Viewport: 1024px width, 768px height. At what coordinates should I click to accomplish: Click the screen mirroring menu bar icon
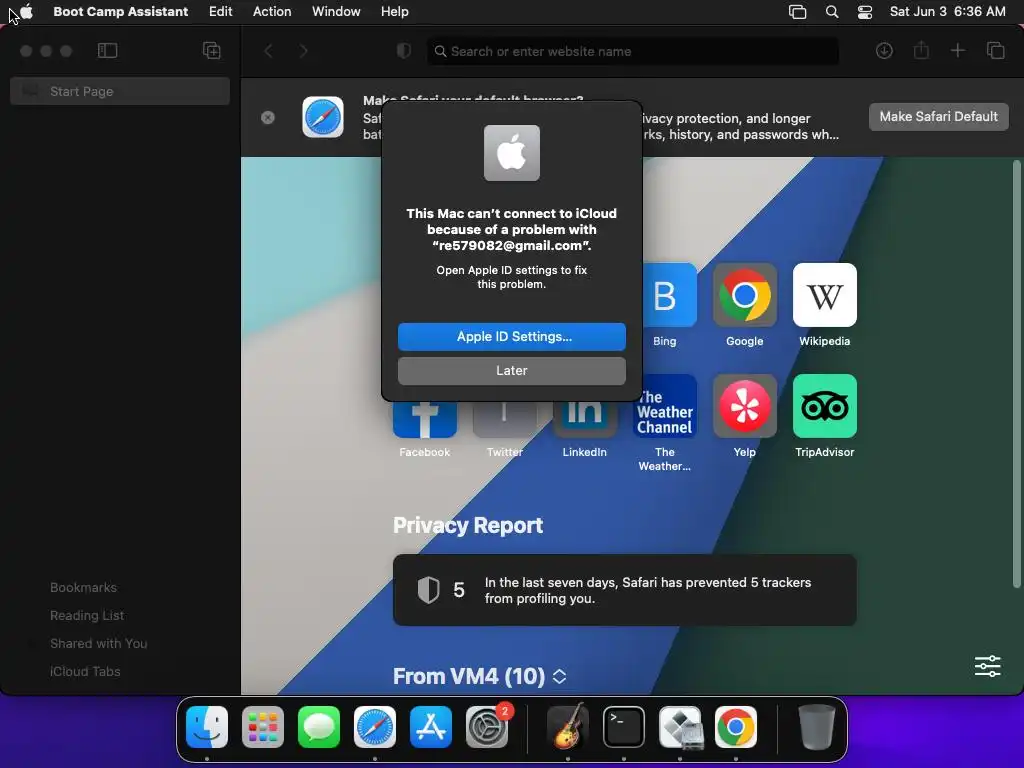coord(797,12)
